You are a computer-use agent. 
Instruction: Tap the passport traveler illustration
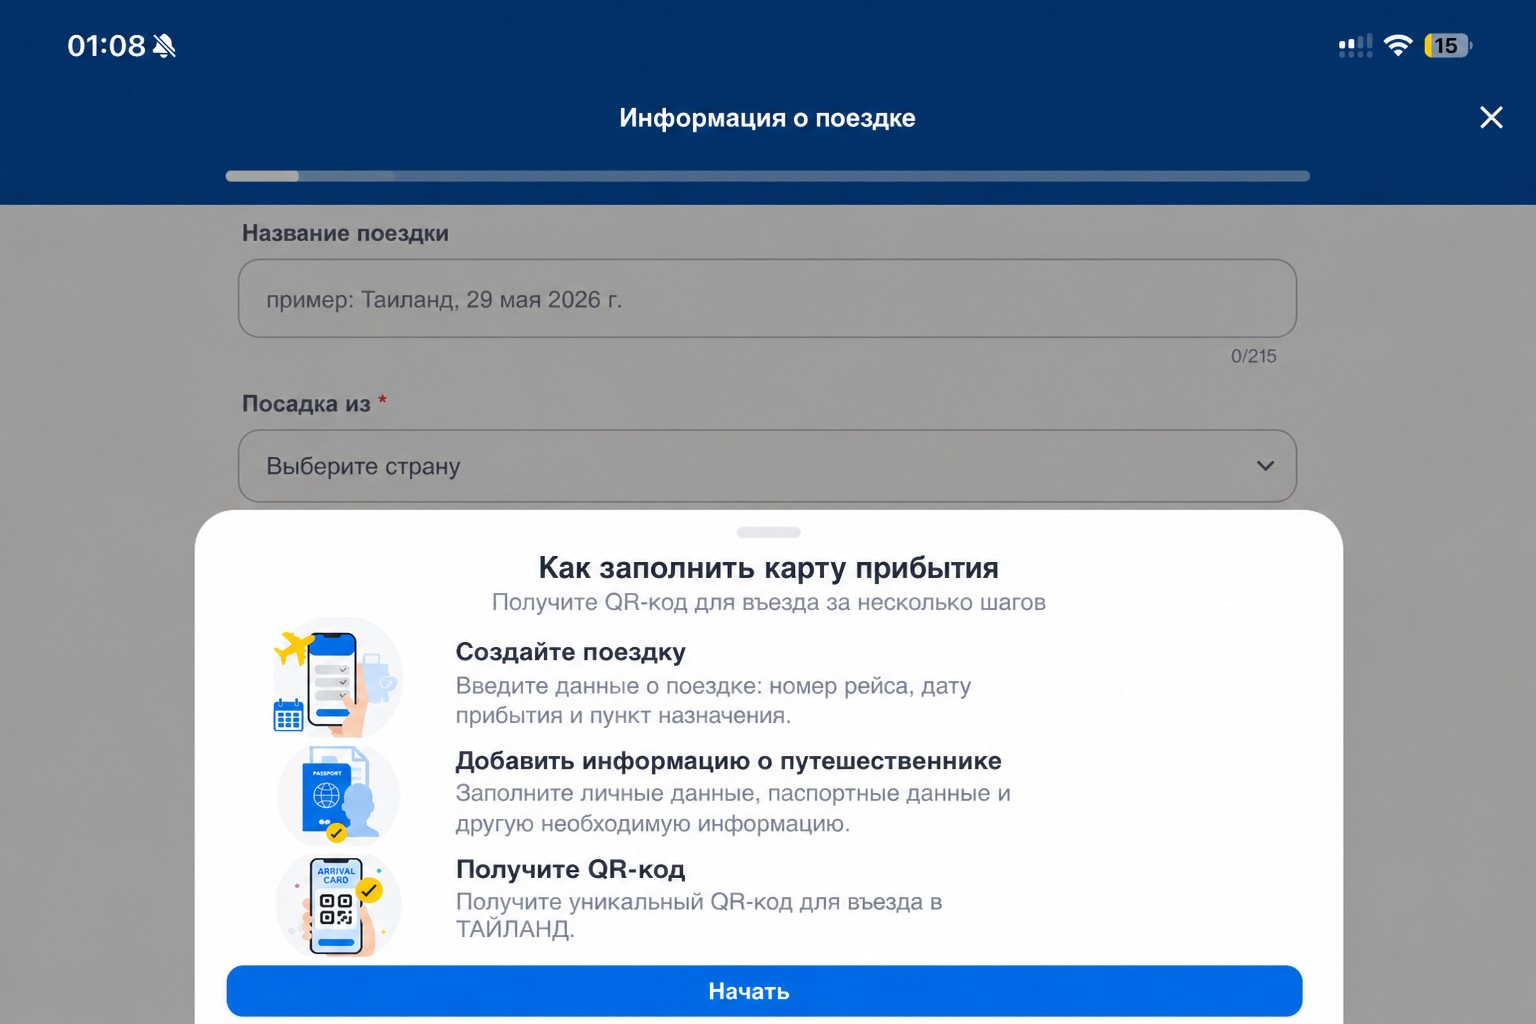click(338, 795)
